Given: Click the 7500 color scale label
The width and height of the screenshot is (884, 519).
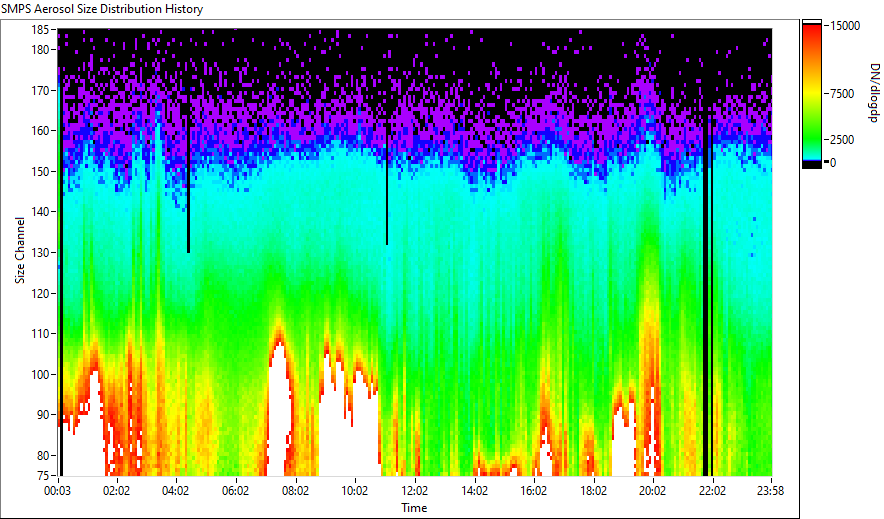Looking at the screenshot, I should 842,94.
